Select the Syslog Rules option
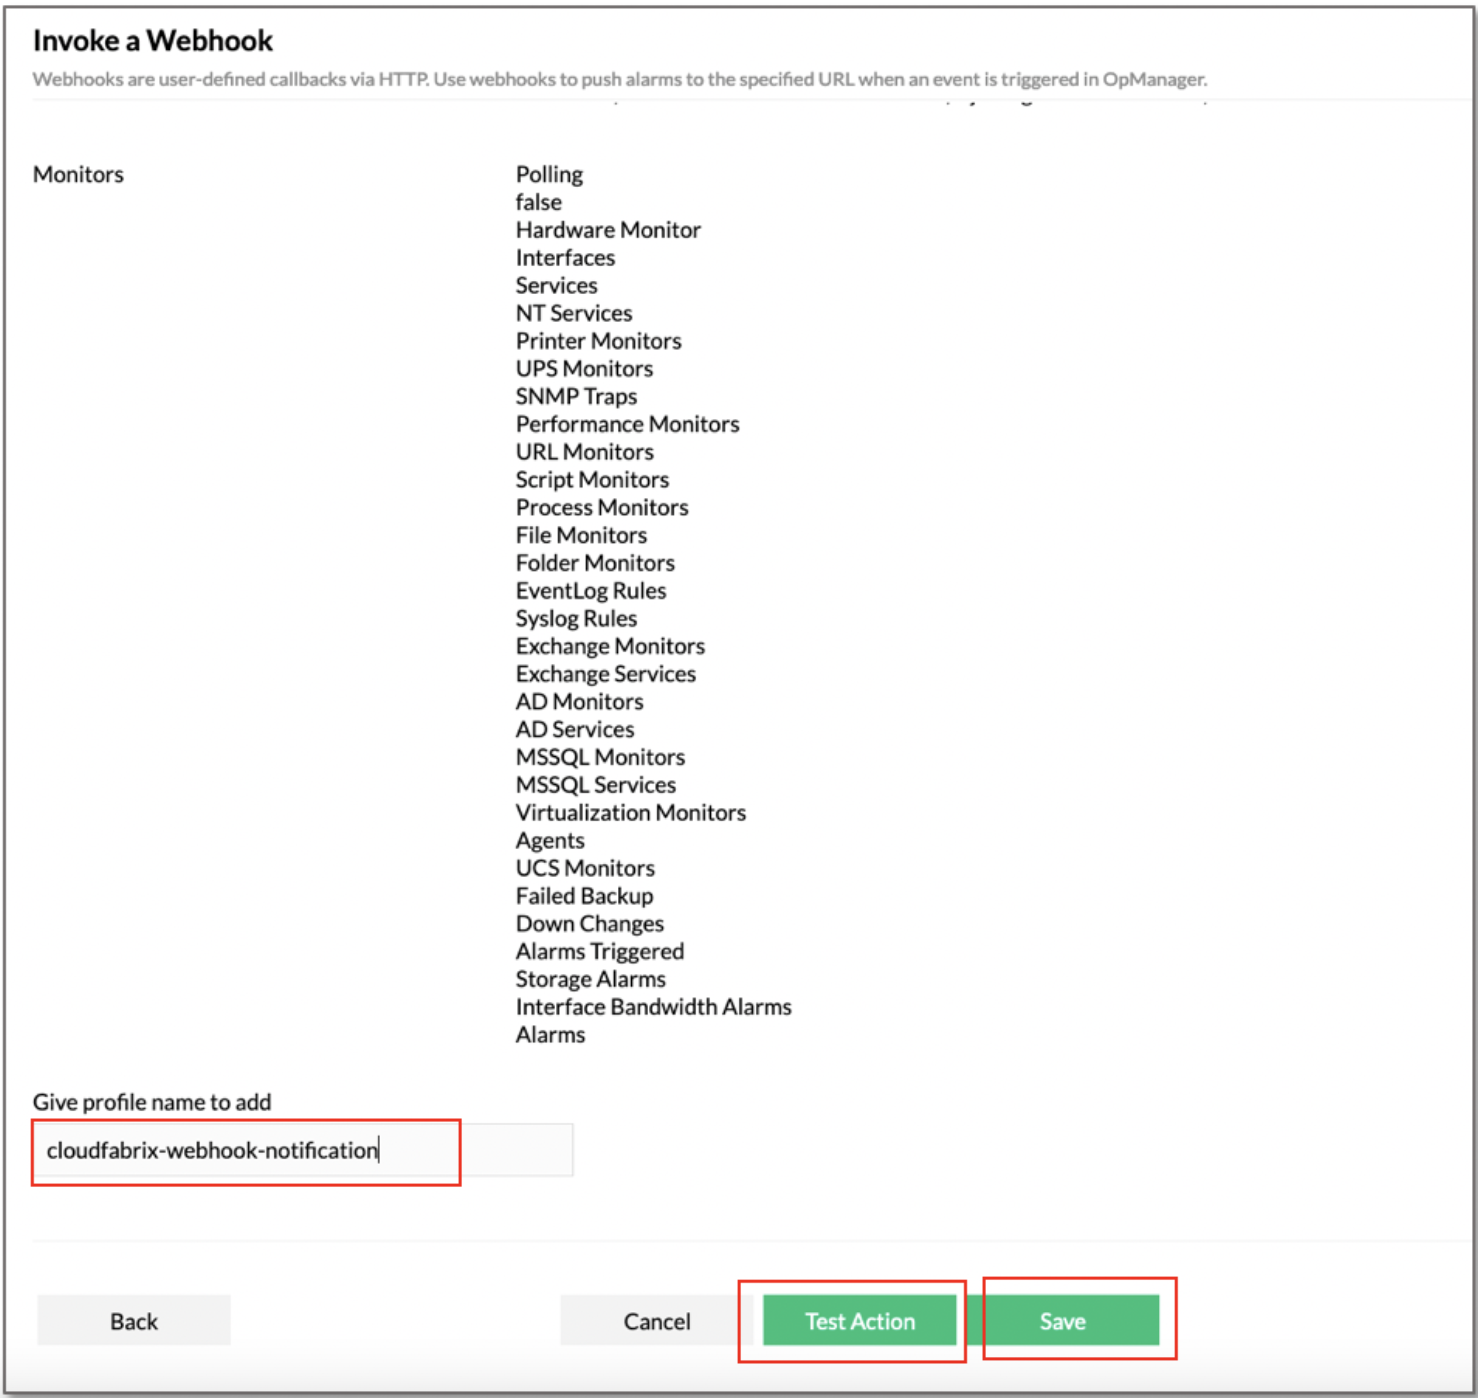 coord(576,618)
